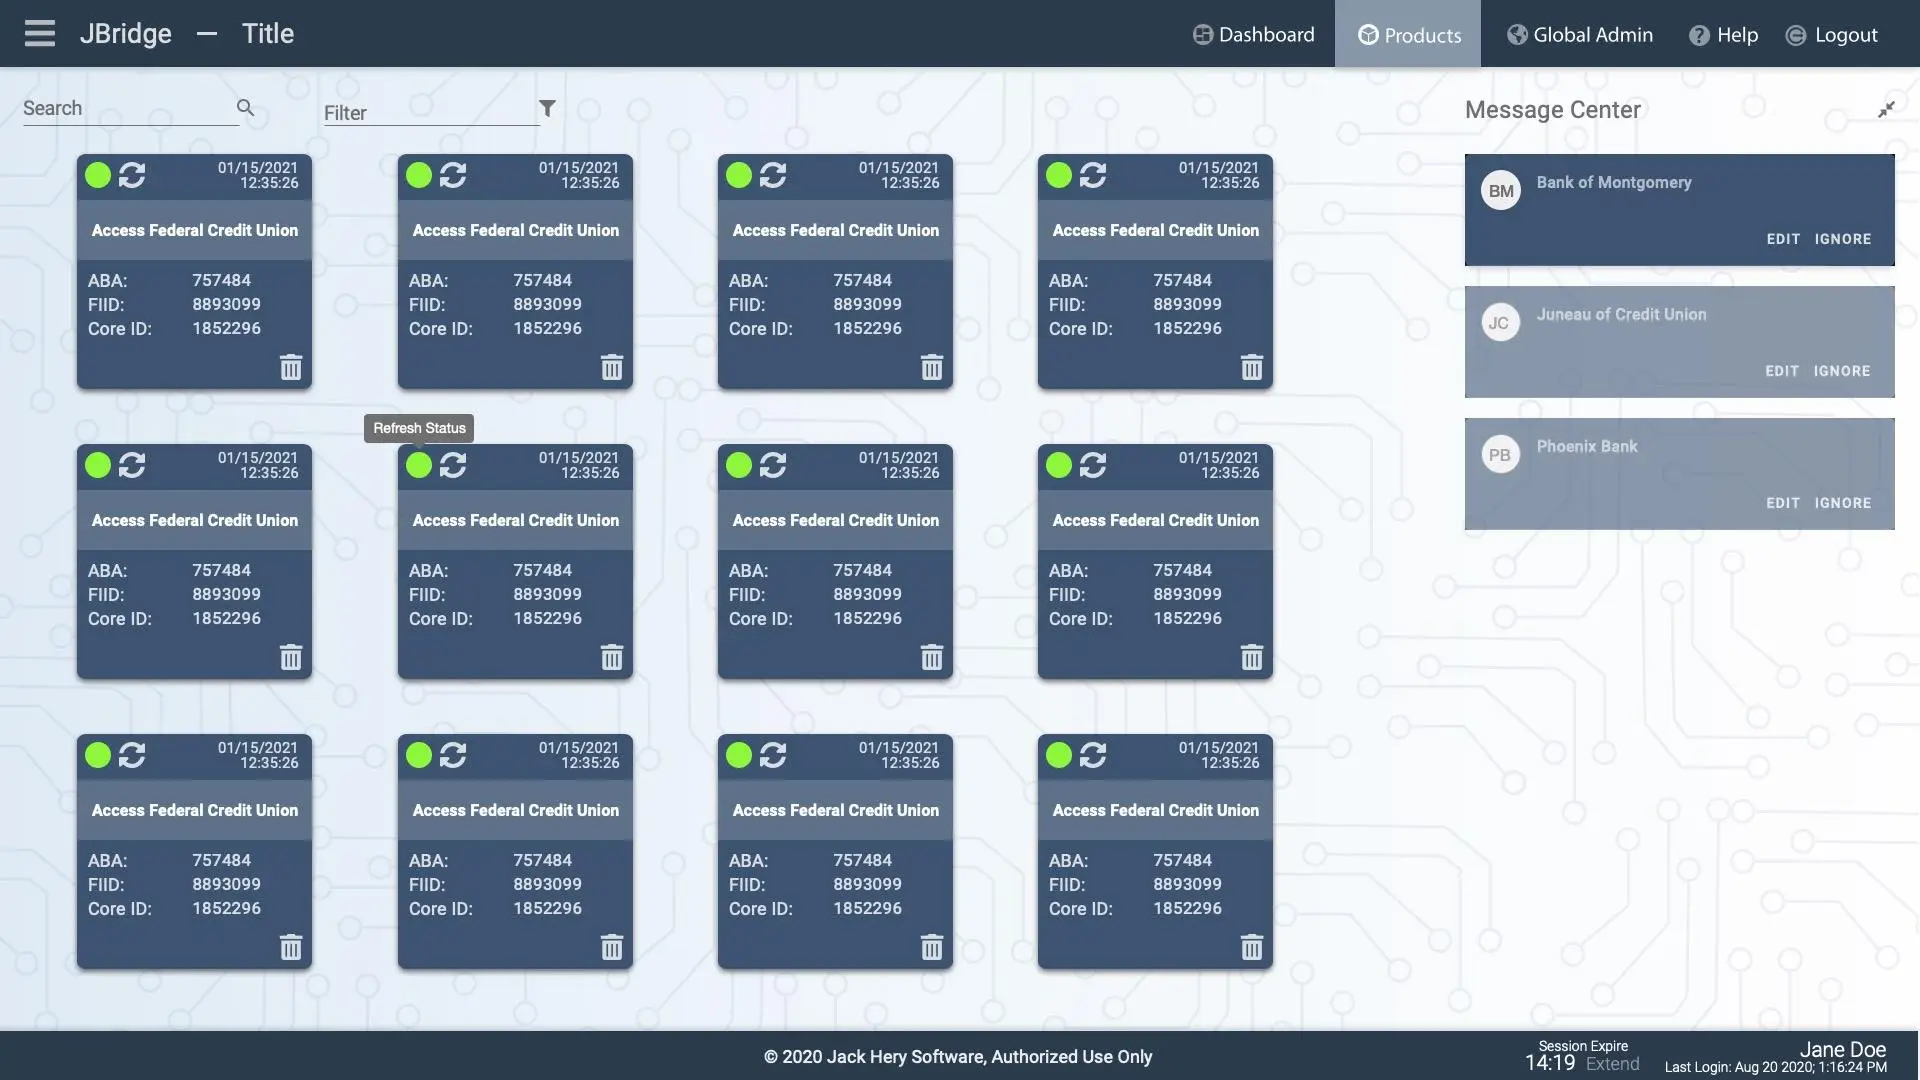Switch to Global Admin menu

[x=1580, y=34]
